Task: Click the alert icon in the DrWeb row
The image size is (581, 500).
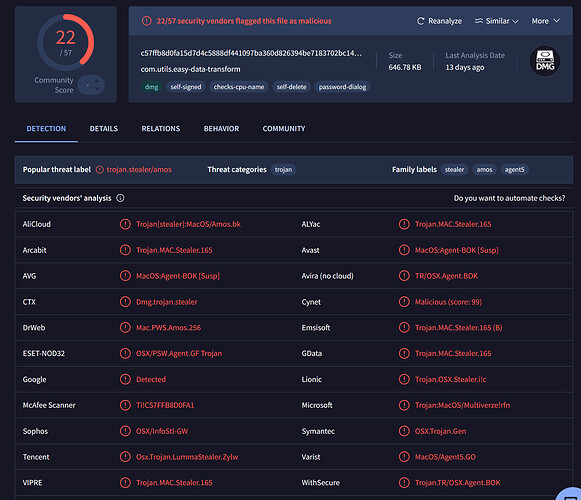Action: tap(125, 327)
